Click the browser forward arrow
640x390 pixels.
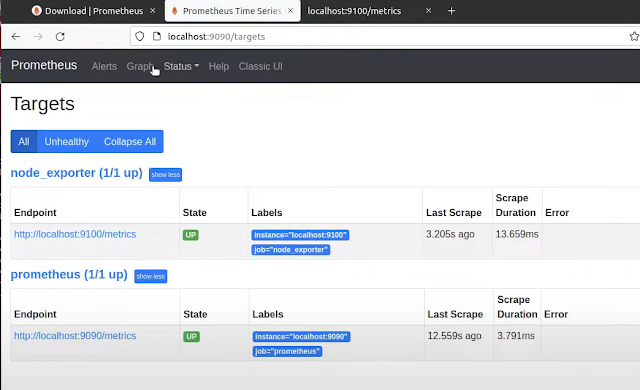38,37
